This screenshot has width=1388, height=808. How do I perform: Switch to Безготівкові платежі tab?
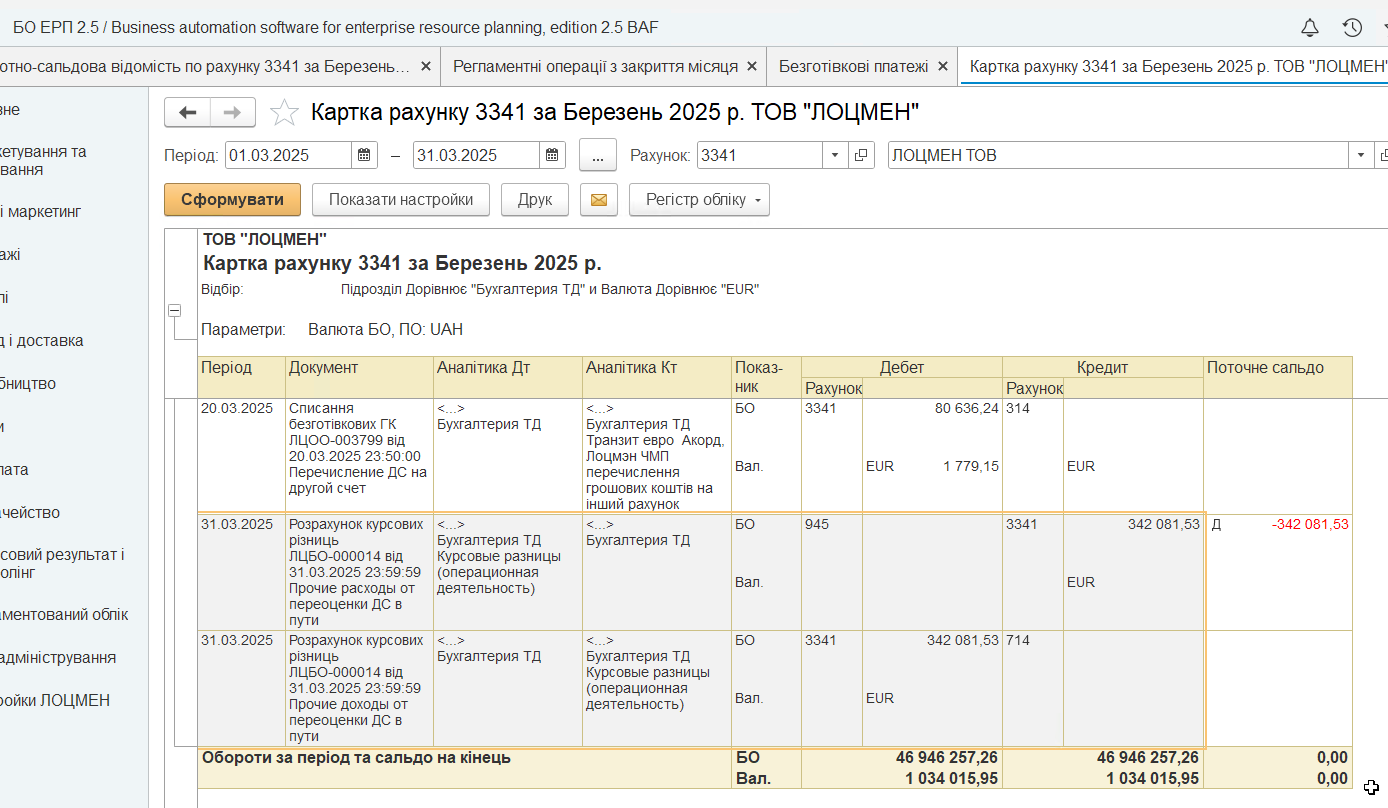tap(853, 66)
